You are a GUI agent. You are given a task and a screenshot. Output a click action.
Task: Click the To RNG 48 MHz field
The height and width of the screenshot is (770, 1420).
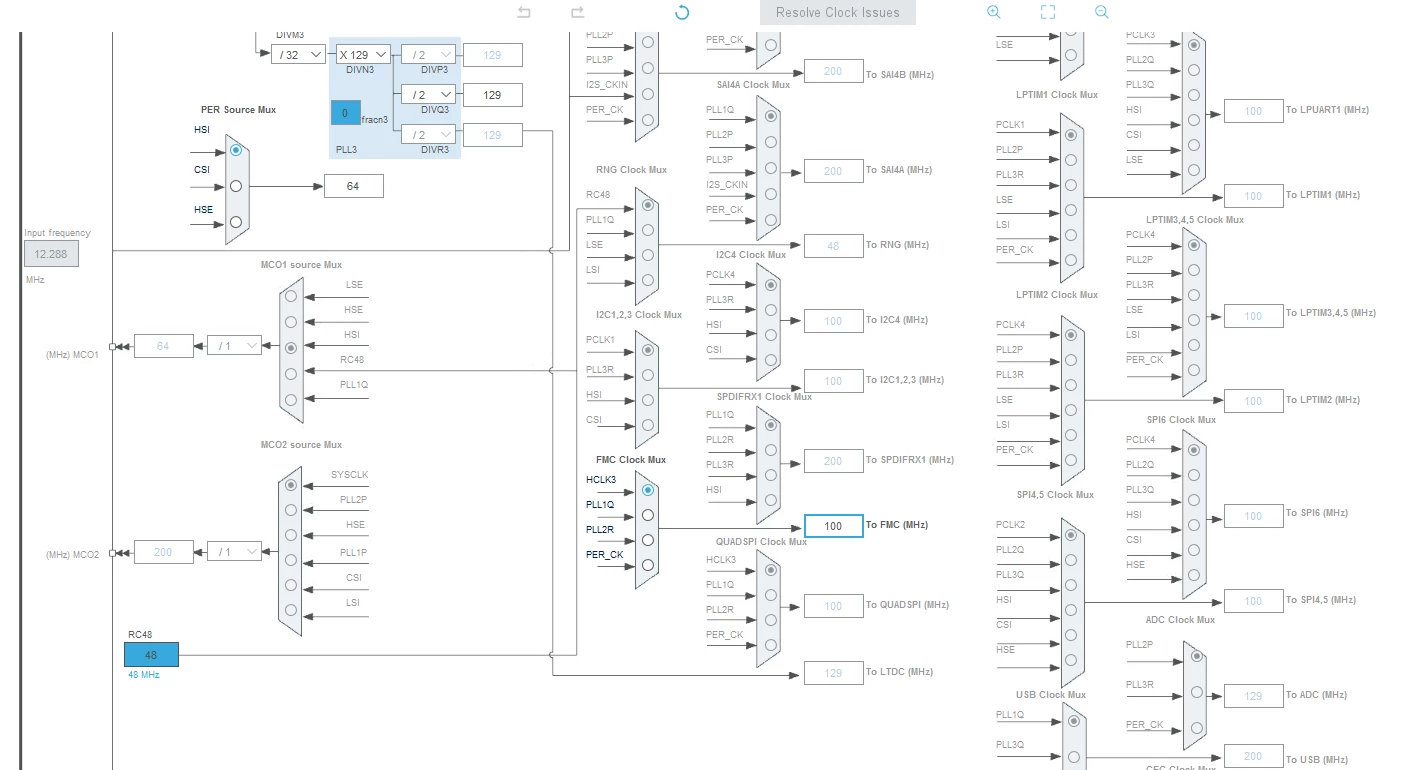pos(833,246)
